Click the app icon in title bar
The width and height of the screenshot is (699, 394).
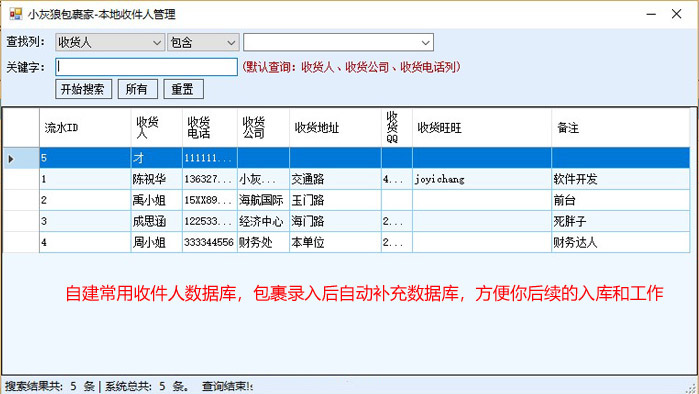(16, 14)
